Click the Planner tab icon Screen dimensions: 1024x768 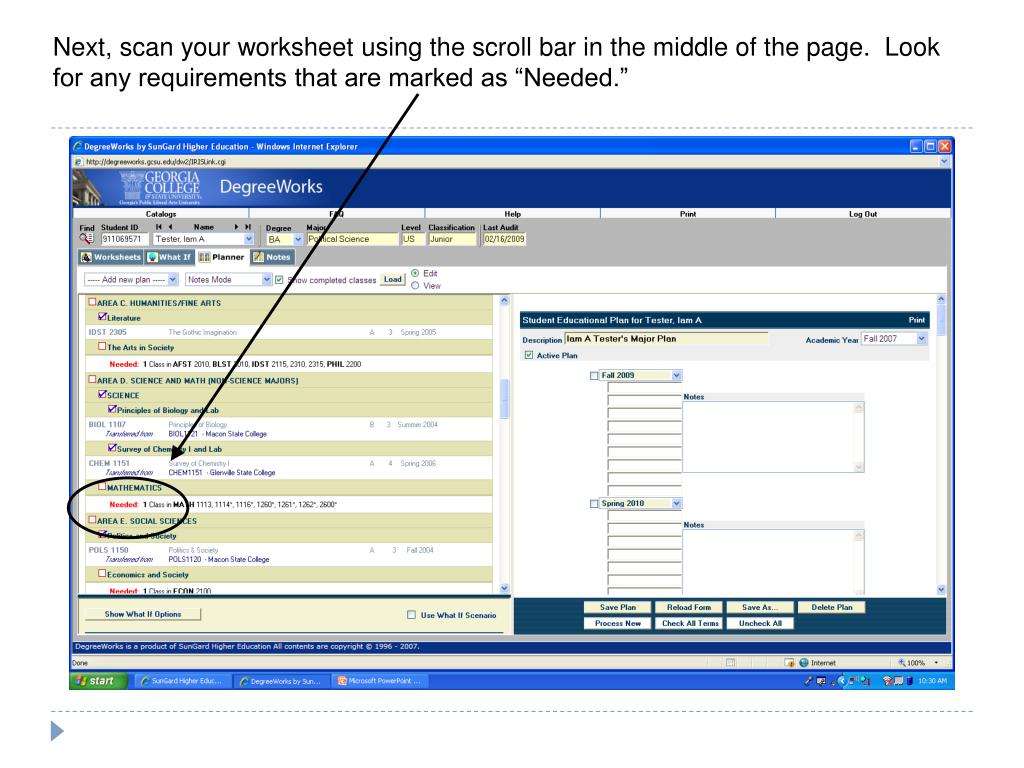tap(204, 257)
